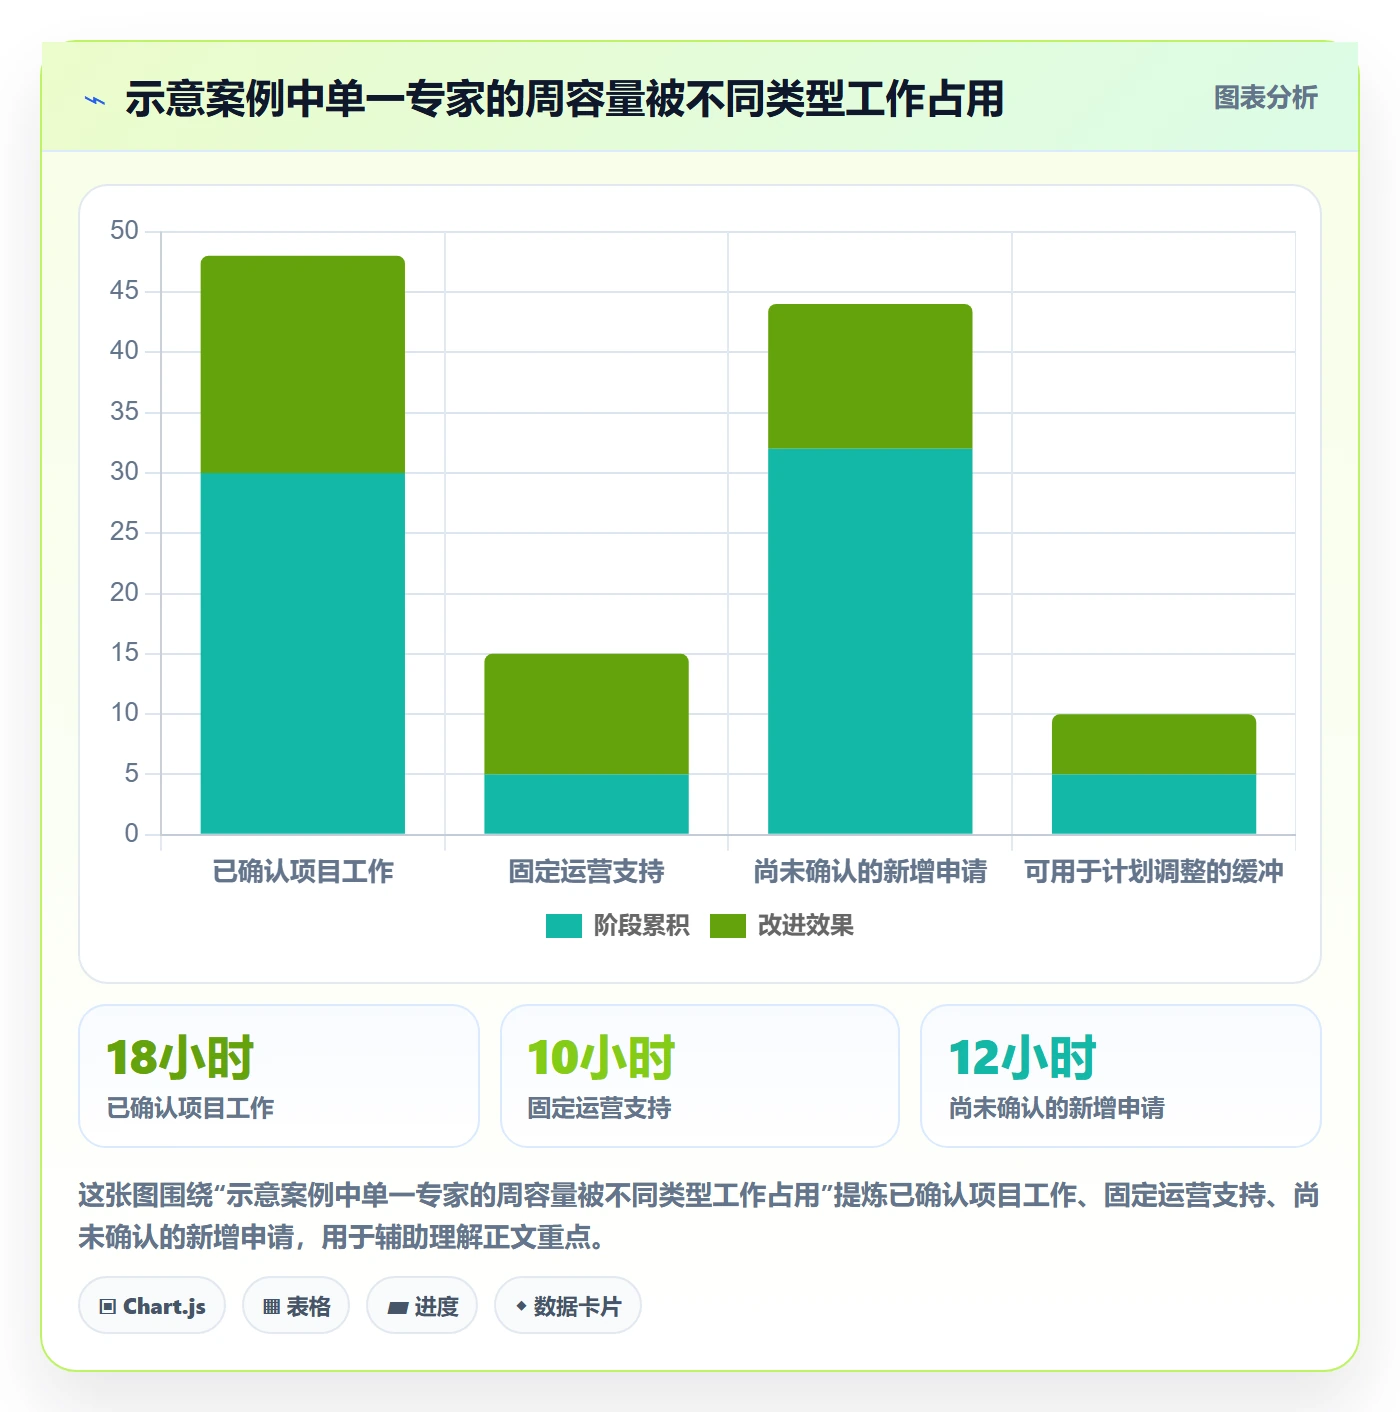This screenshot has height=1412, width=1400.
Task: Click the x-axis label 已确认项目工作
Action: 303,872
